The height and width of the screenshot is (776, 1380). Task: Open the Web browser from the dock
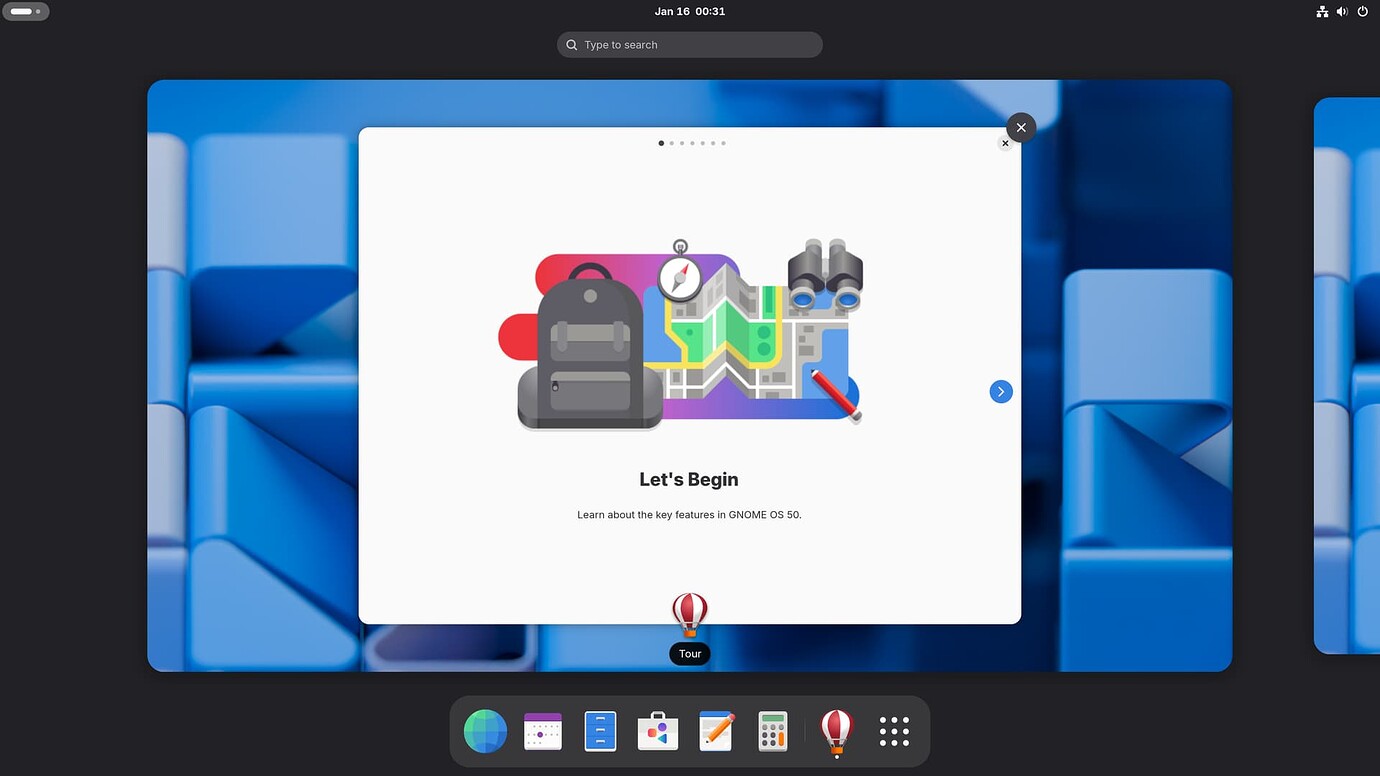point(485,732)
